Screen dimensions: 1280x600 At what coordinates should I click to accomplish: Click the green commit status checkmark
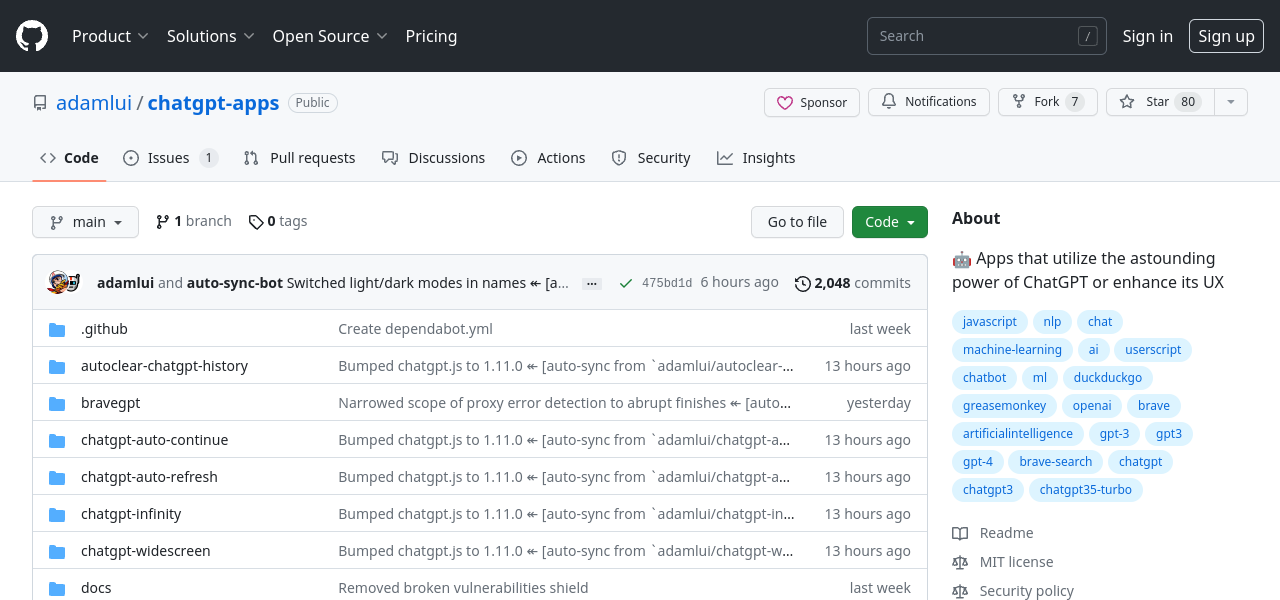point(626,284)
